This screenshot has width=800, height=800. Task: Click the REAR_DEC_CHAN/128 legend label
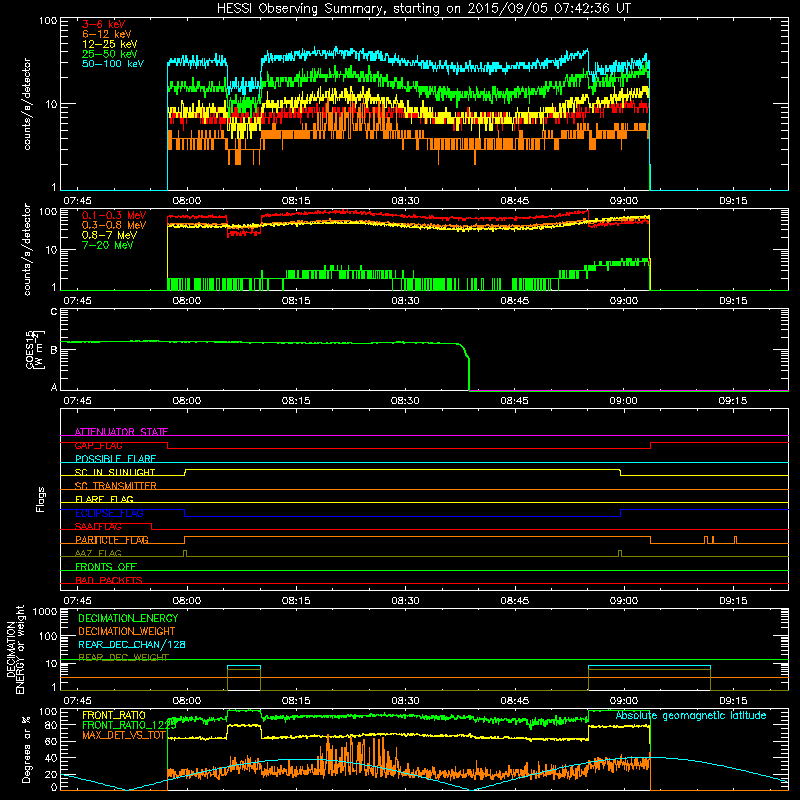coord(132,644)
